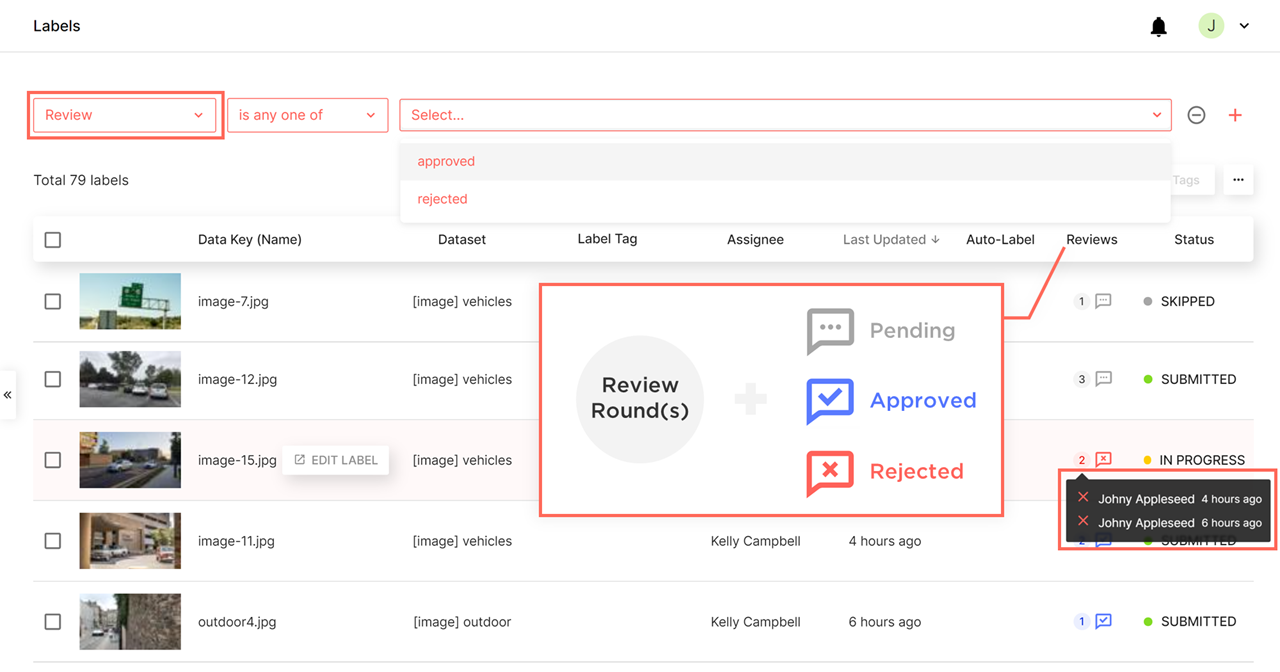1280x672 pixels.
Task: Choose the approved option
Action: pos(785,161)
